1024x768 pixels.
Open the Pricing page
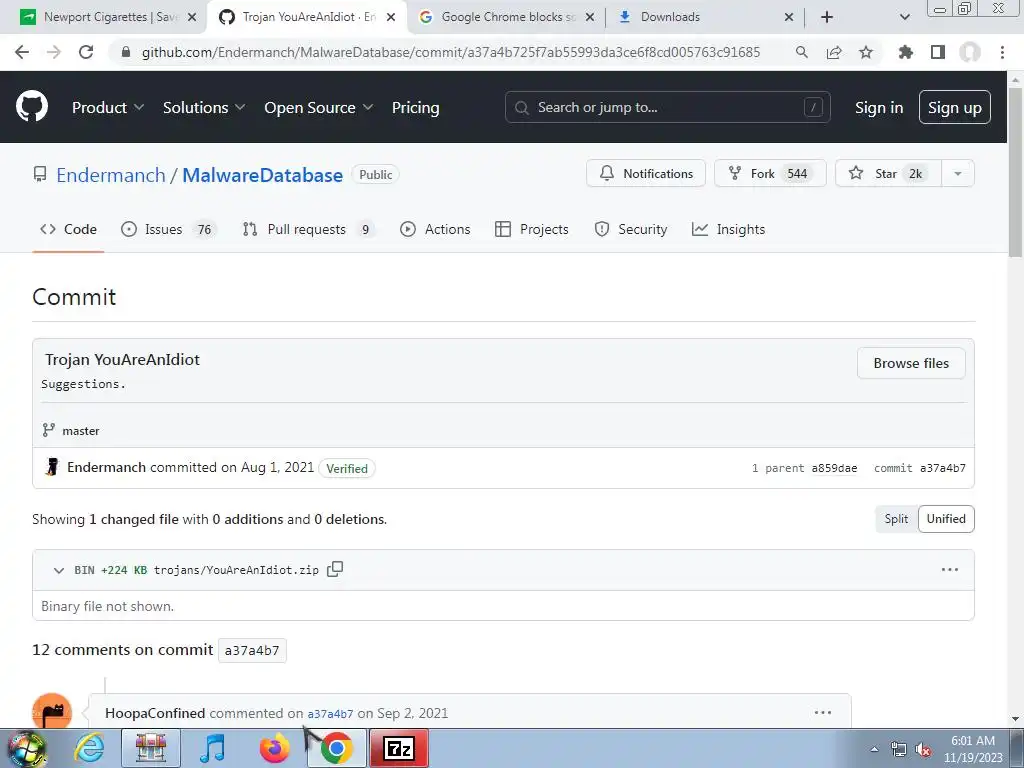coord(415,108)
